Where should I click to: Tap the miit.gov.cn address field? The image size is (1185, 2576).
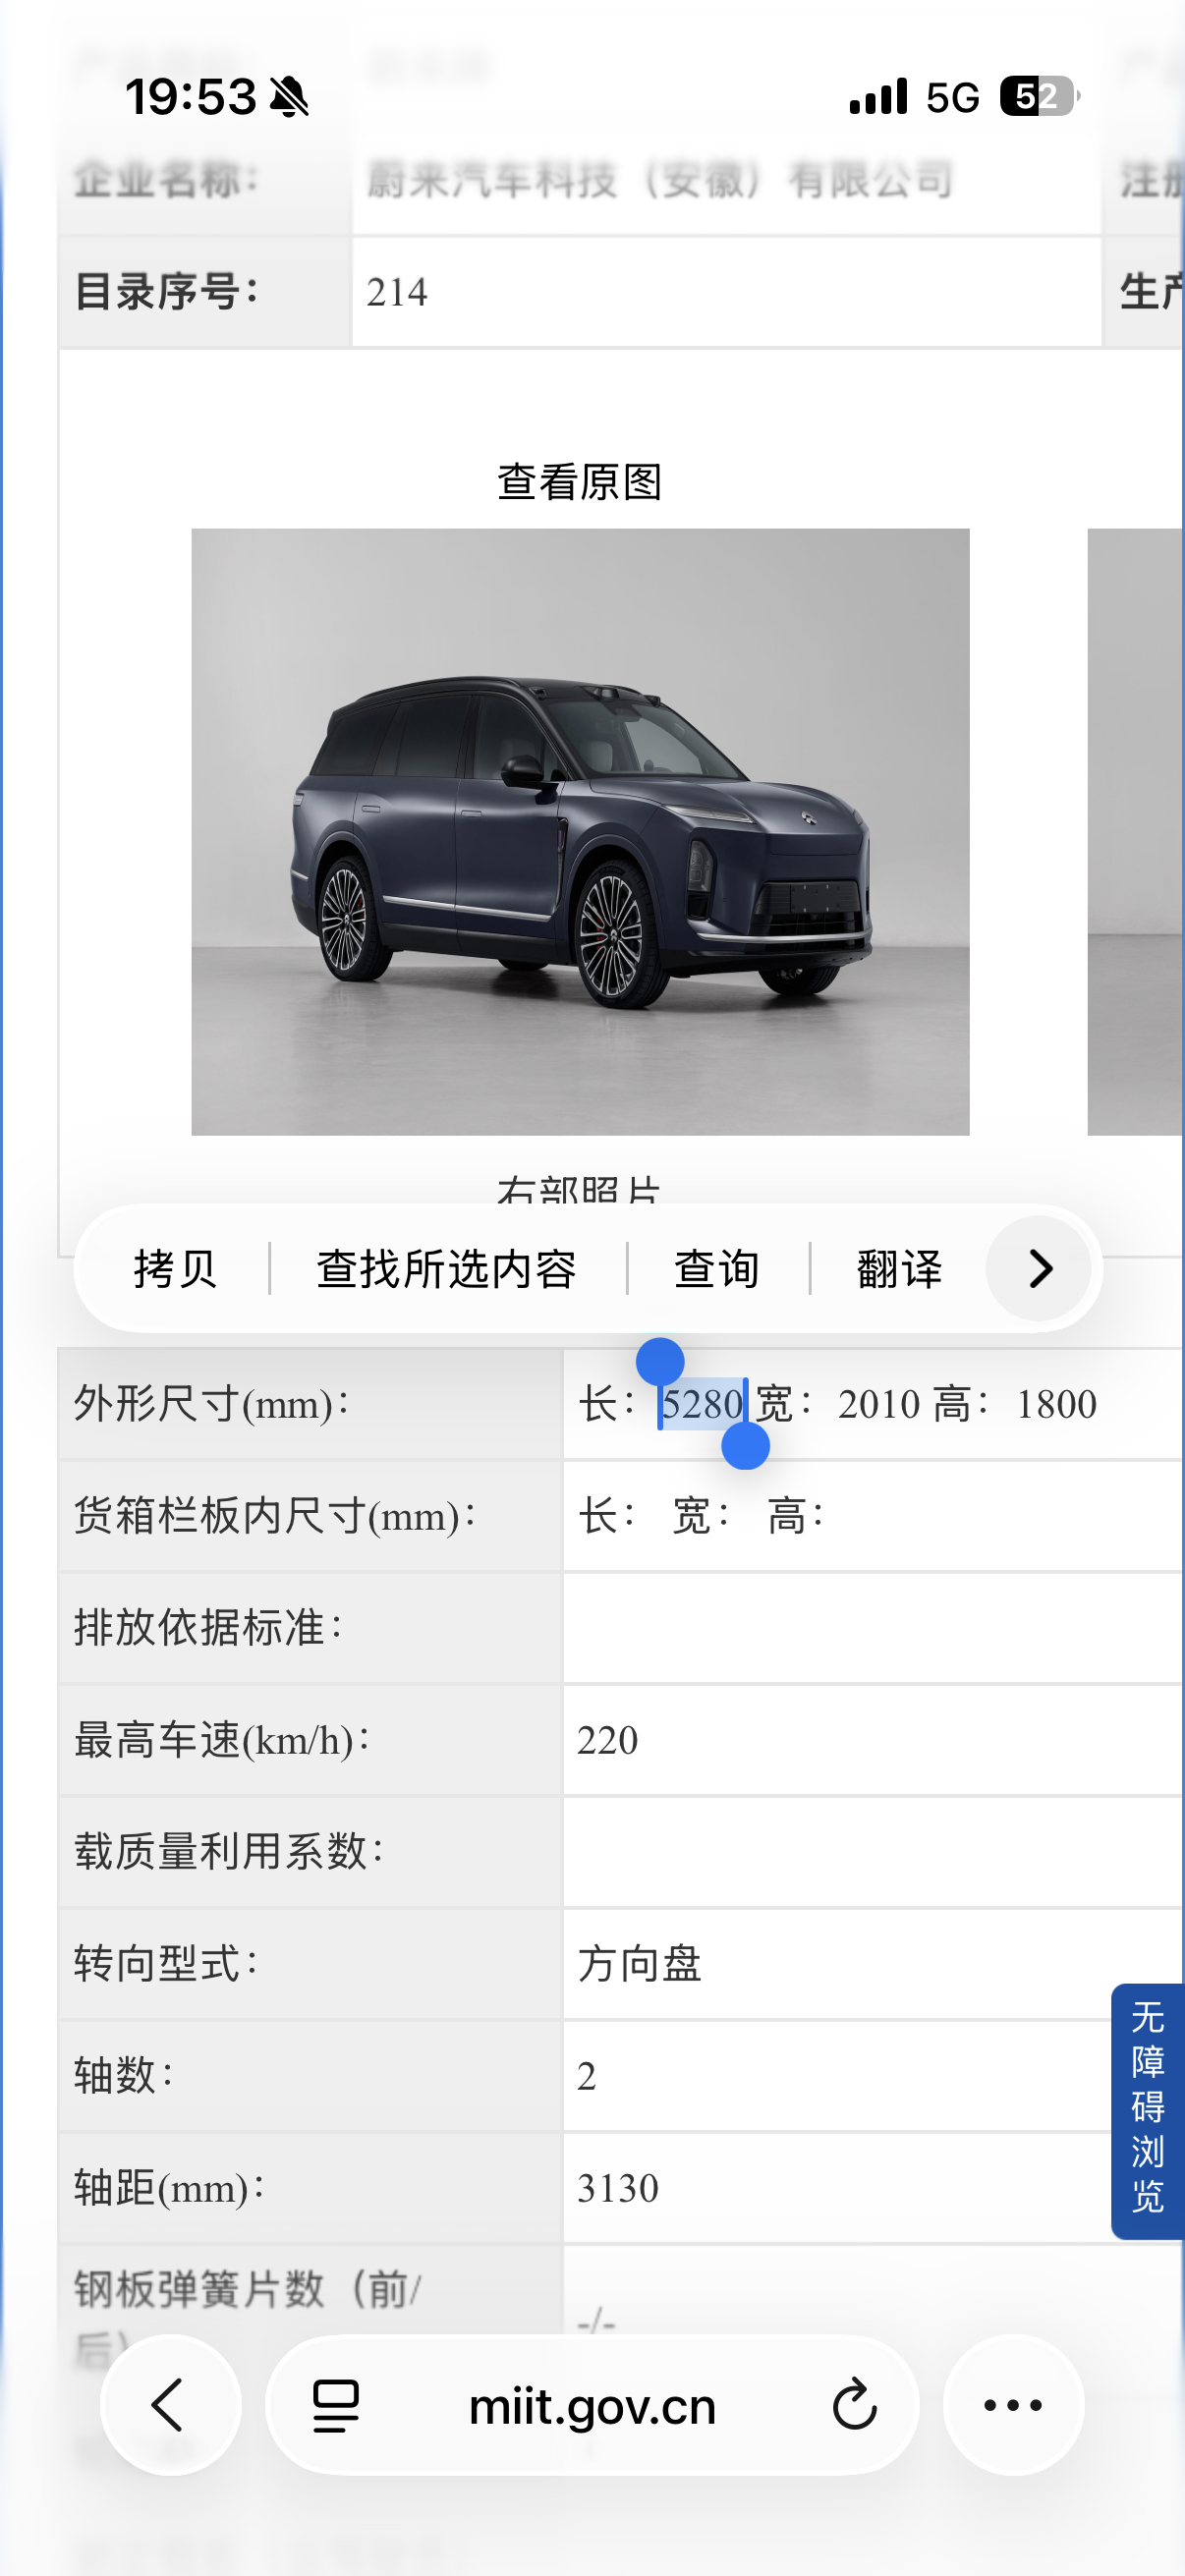pyautogui.click(x=592, y=2405)
